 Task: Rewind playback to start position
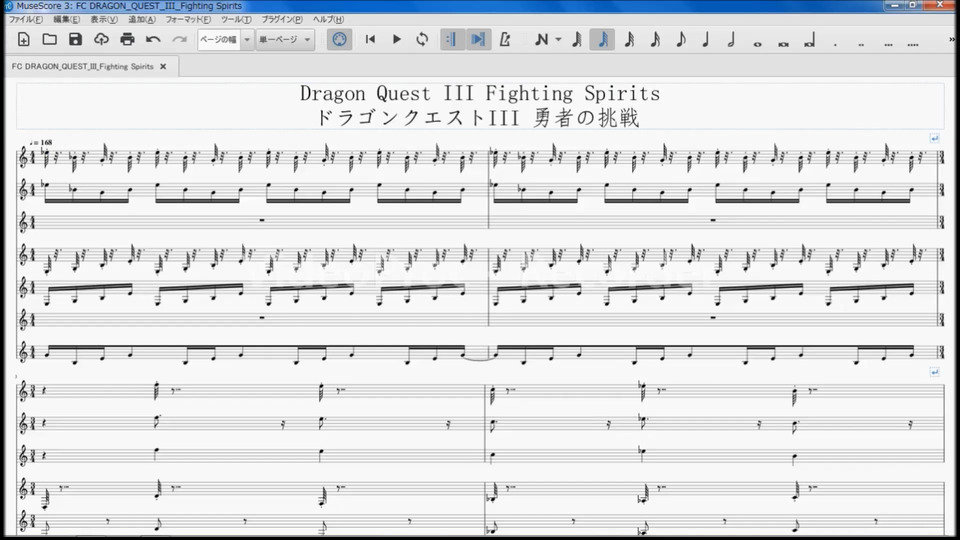click(370, 40)
